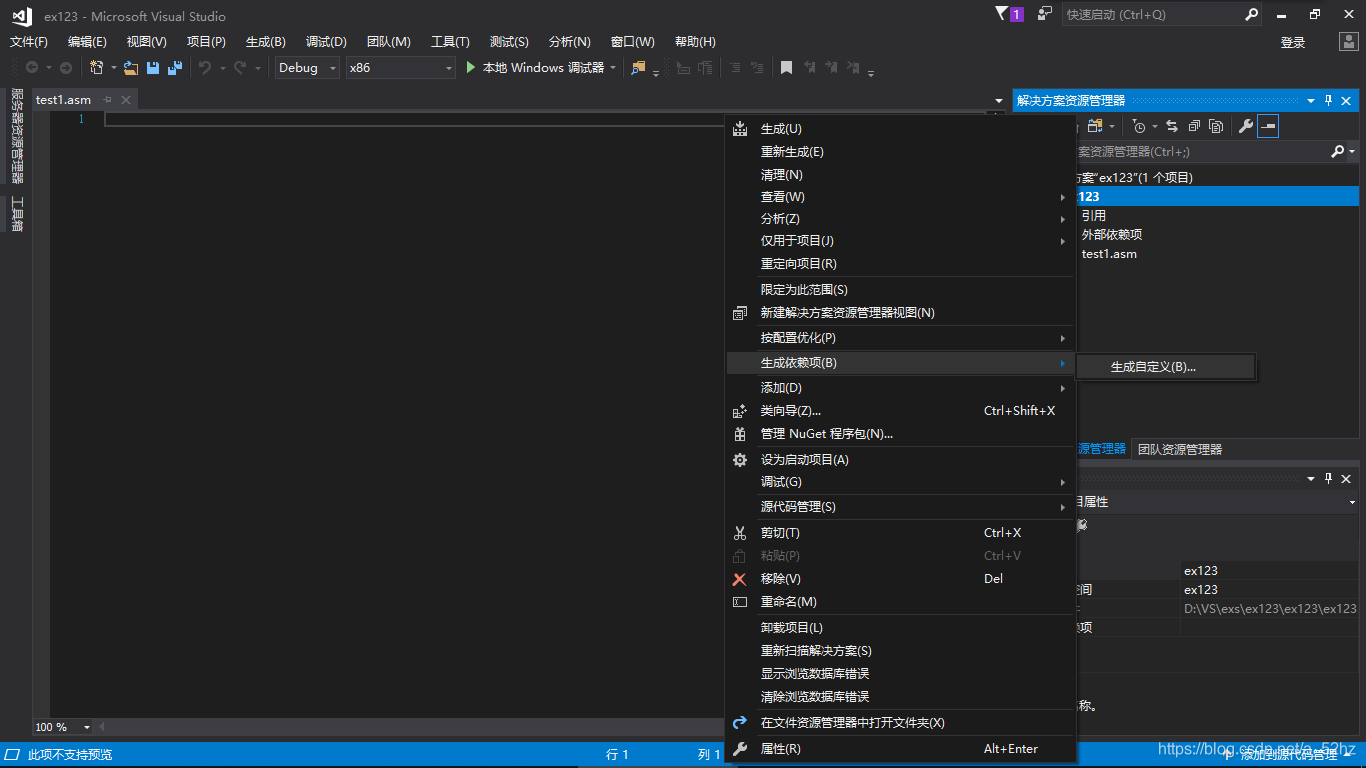Open the 编辑(E) menu
Image resolution: width=1366 pixels, height=768 pixels.
click(87, 42)
